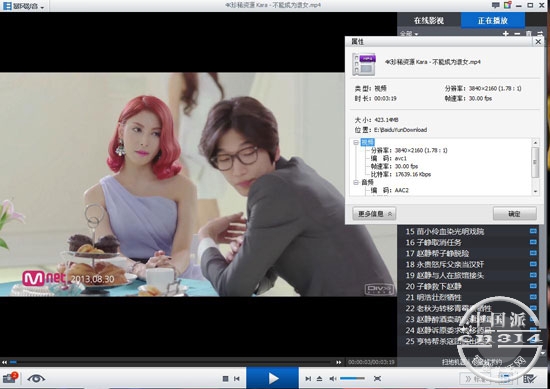Click the fast-forward double-arrow button

point(338,362)
